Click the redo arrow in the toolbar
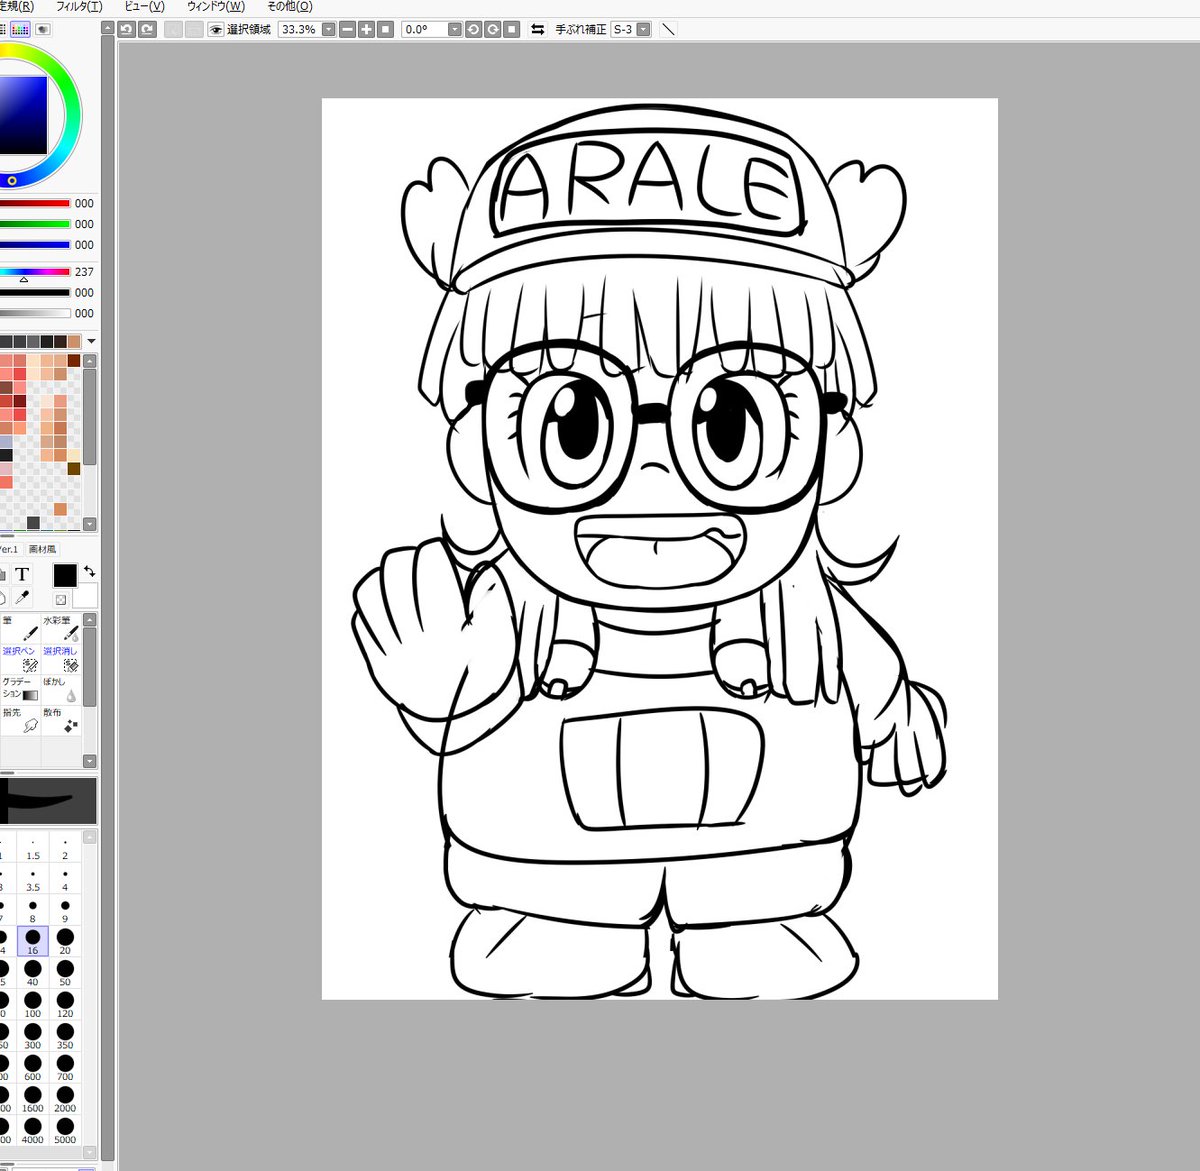1200x1171 pixels. (x=147, y=29)
